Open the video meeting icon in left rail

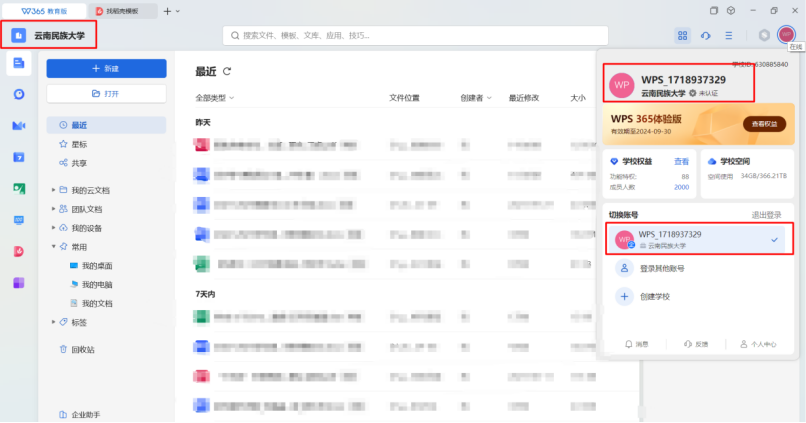(x=19, y=126)
